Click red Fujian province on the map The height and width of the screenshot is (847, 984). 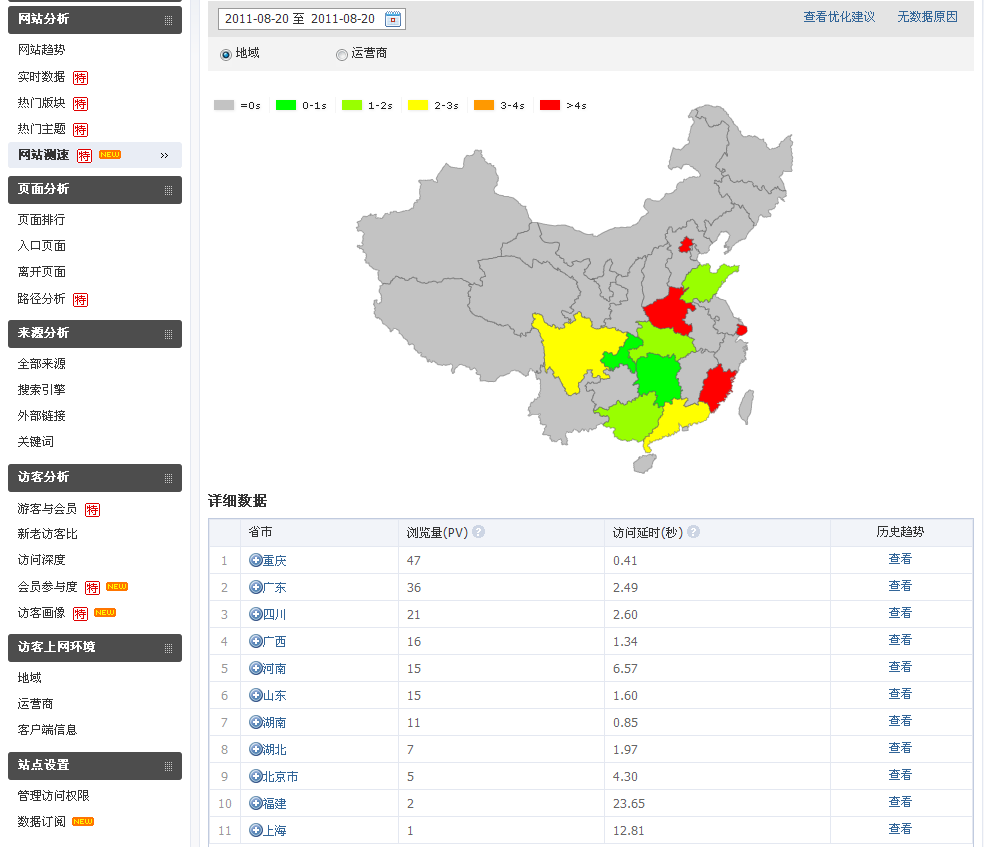717,387
